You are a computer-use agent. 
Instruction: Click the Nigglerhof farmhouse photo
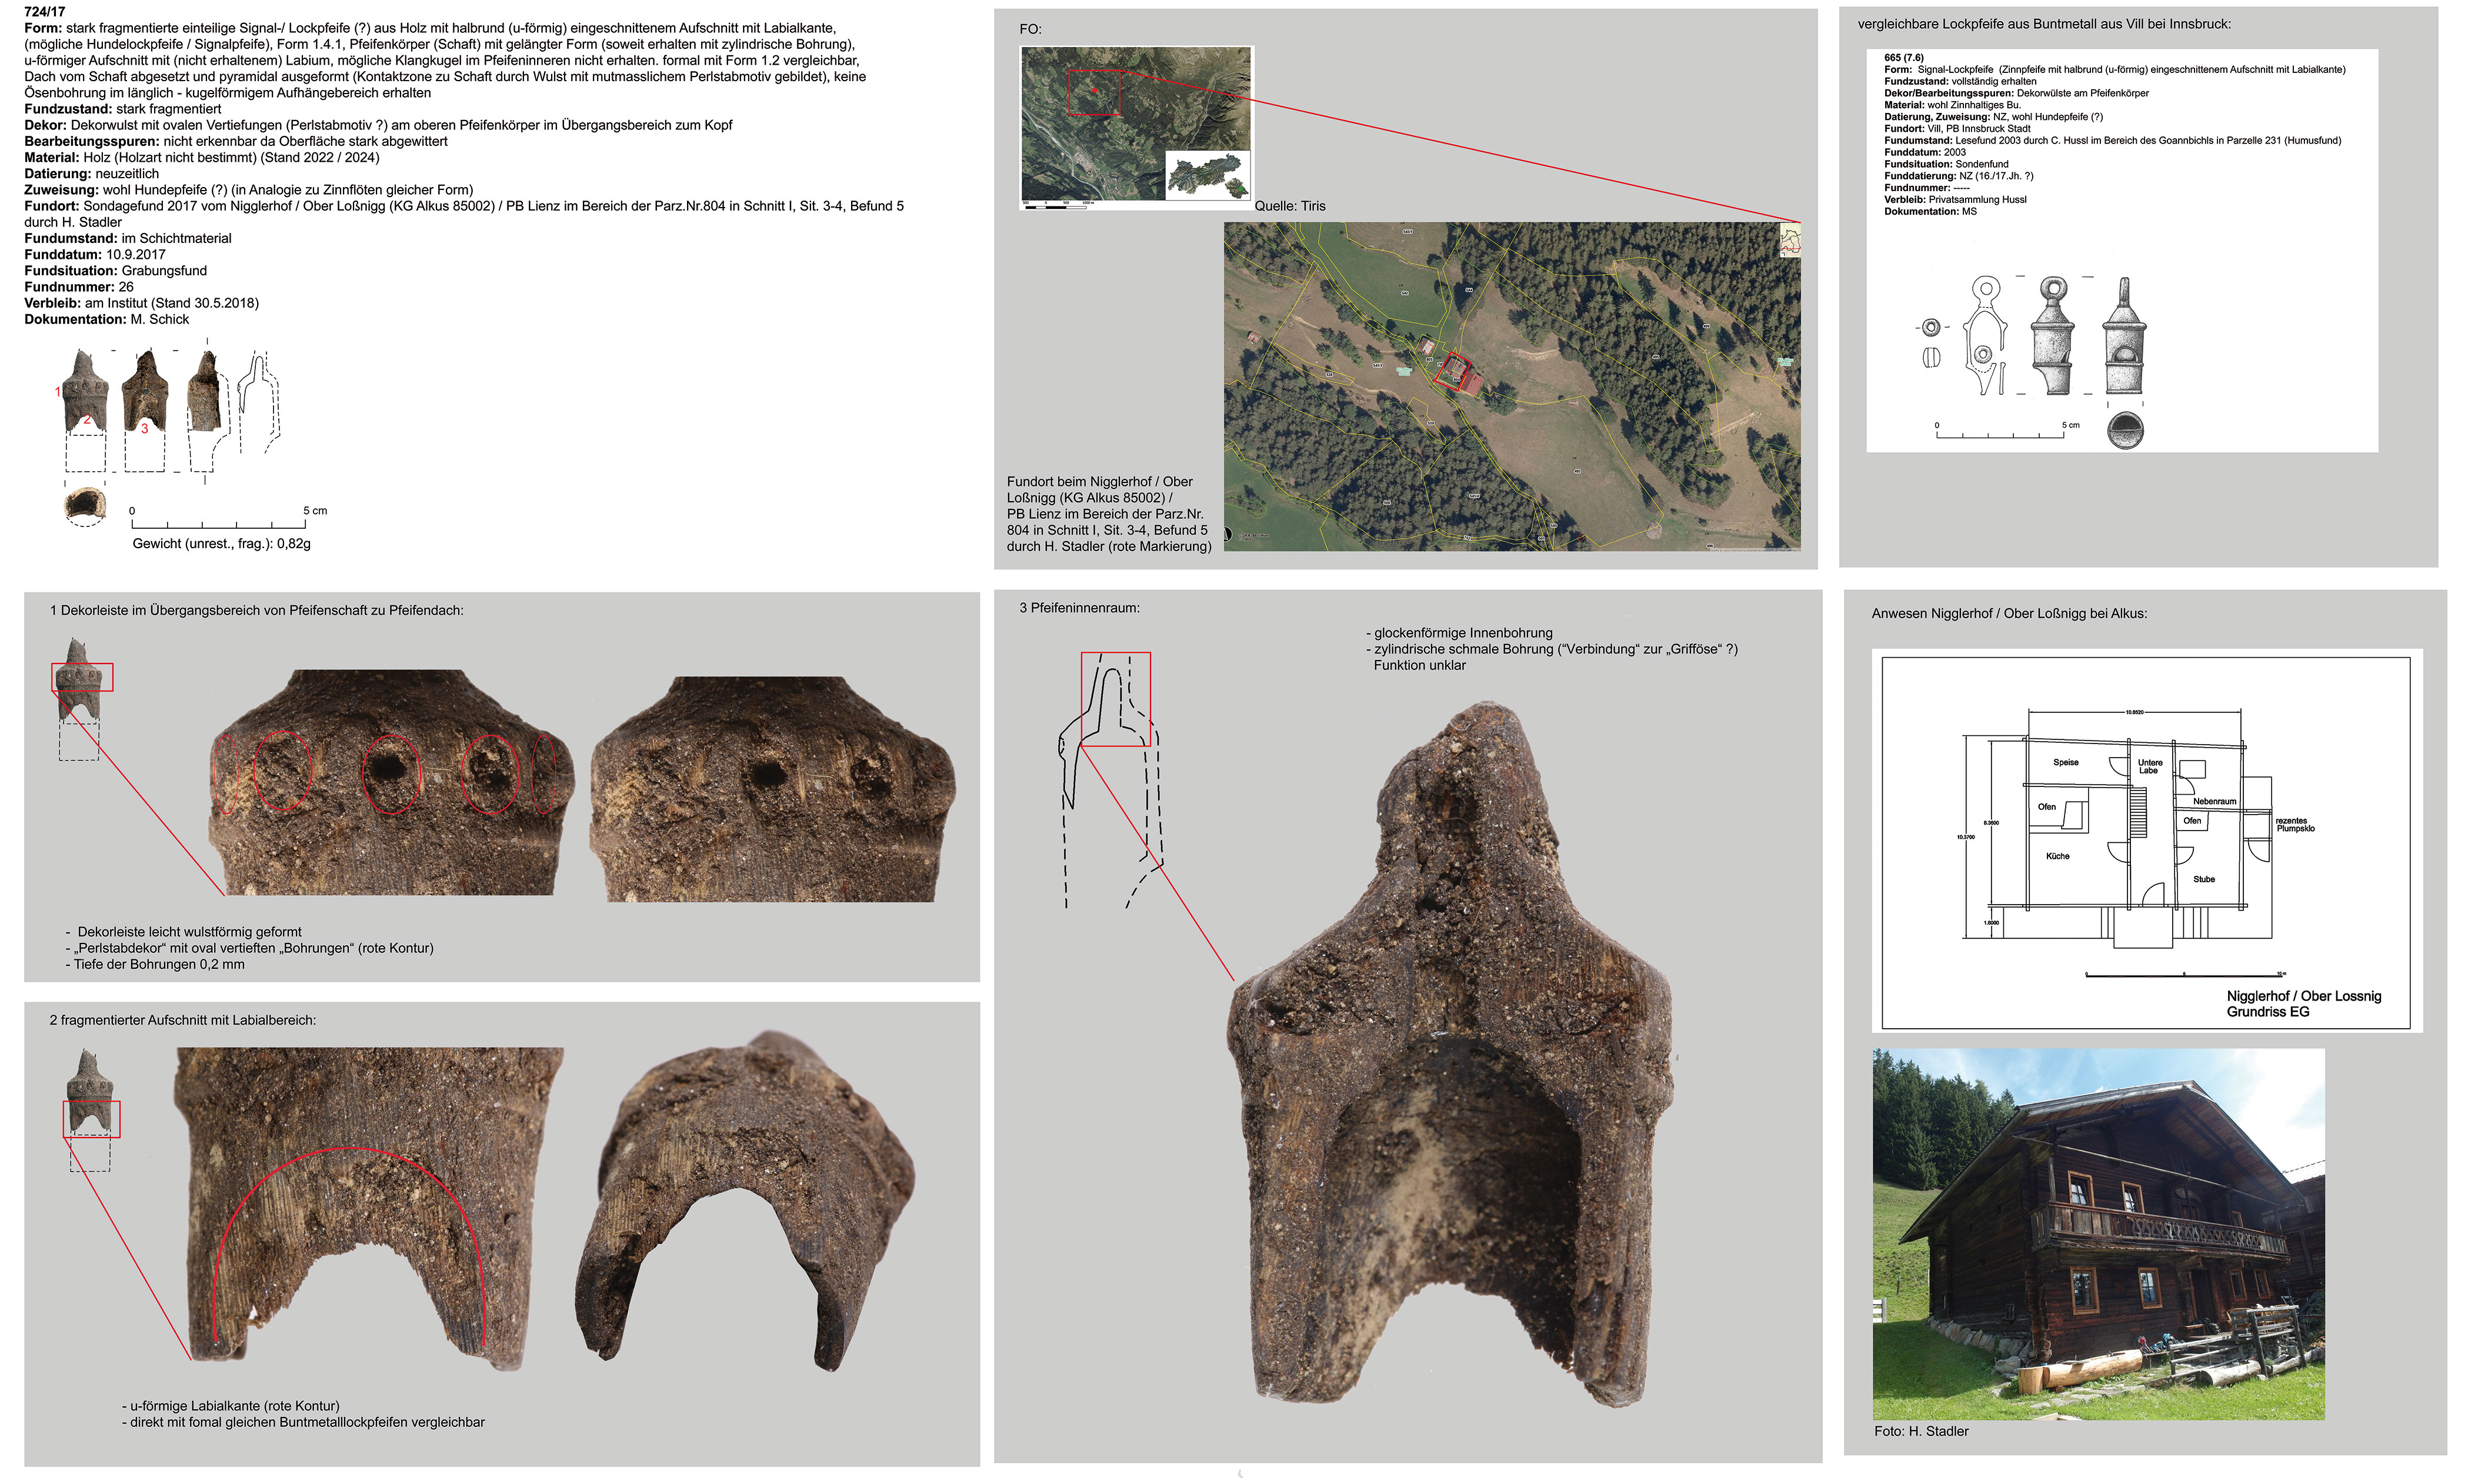[x=2097, y=1233]
